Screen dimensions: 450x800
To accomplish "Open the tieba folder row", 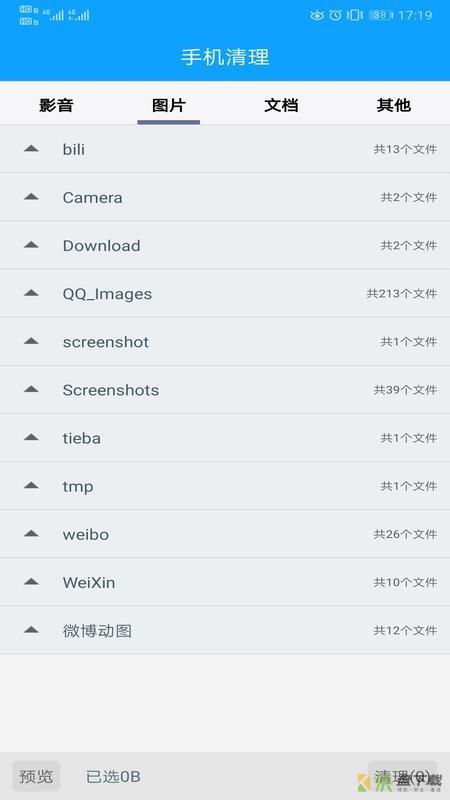I will pos(225,438).
